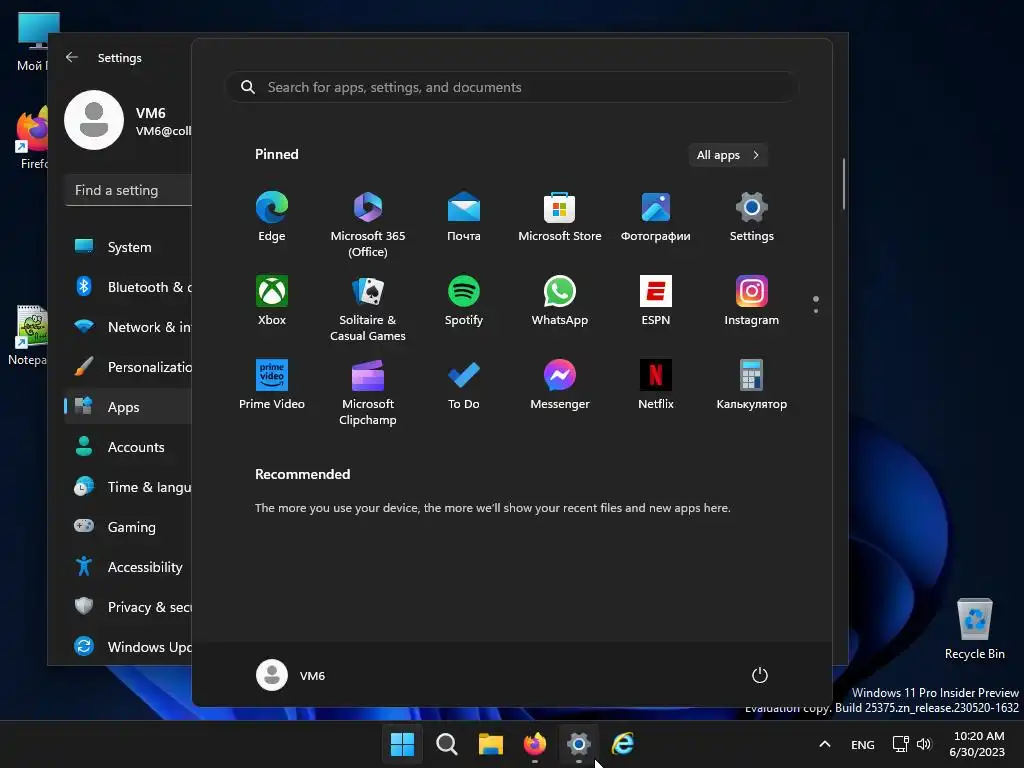Open Netflix pinned app
The width and height of the screenshot is (1024, 768).
[656, 385]
